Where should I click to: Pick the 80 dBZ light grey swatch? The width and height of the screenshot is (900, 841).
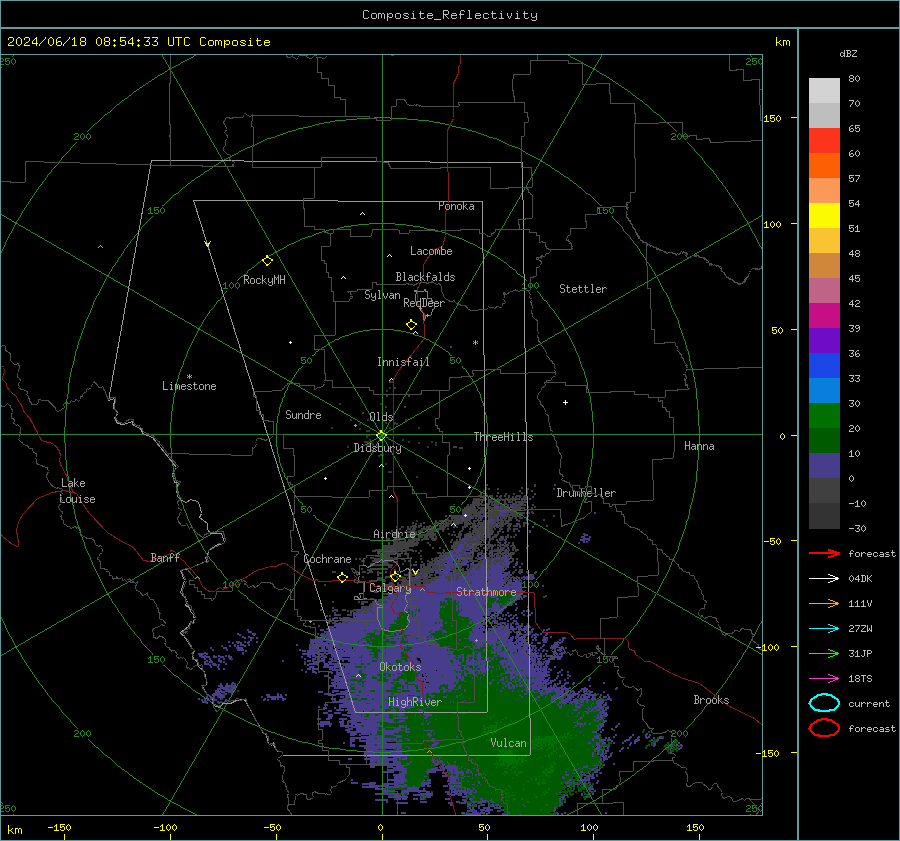[824, 91]
